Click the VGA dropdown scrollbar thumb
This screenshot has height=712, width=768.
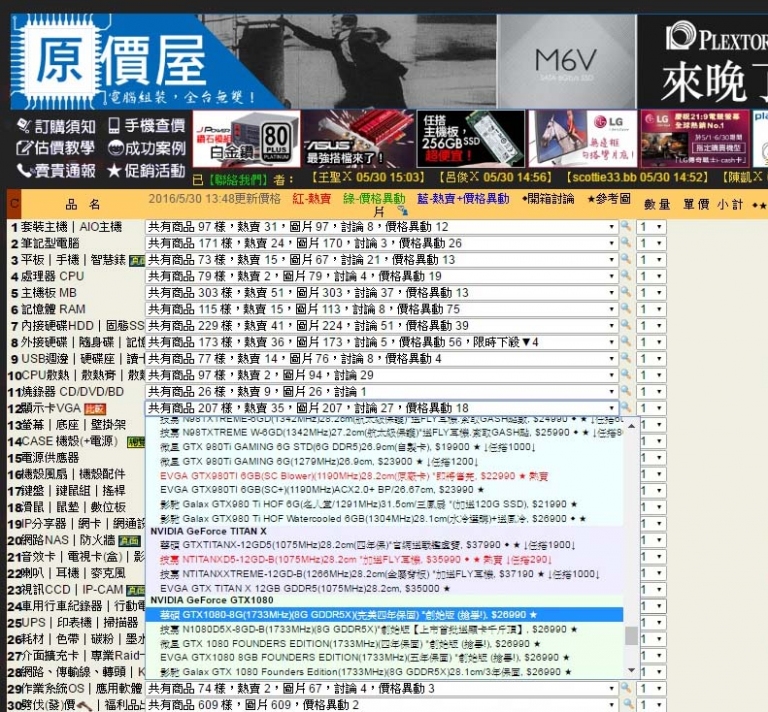pos(631,636)
